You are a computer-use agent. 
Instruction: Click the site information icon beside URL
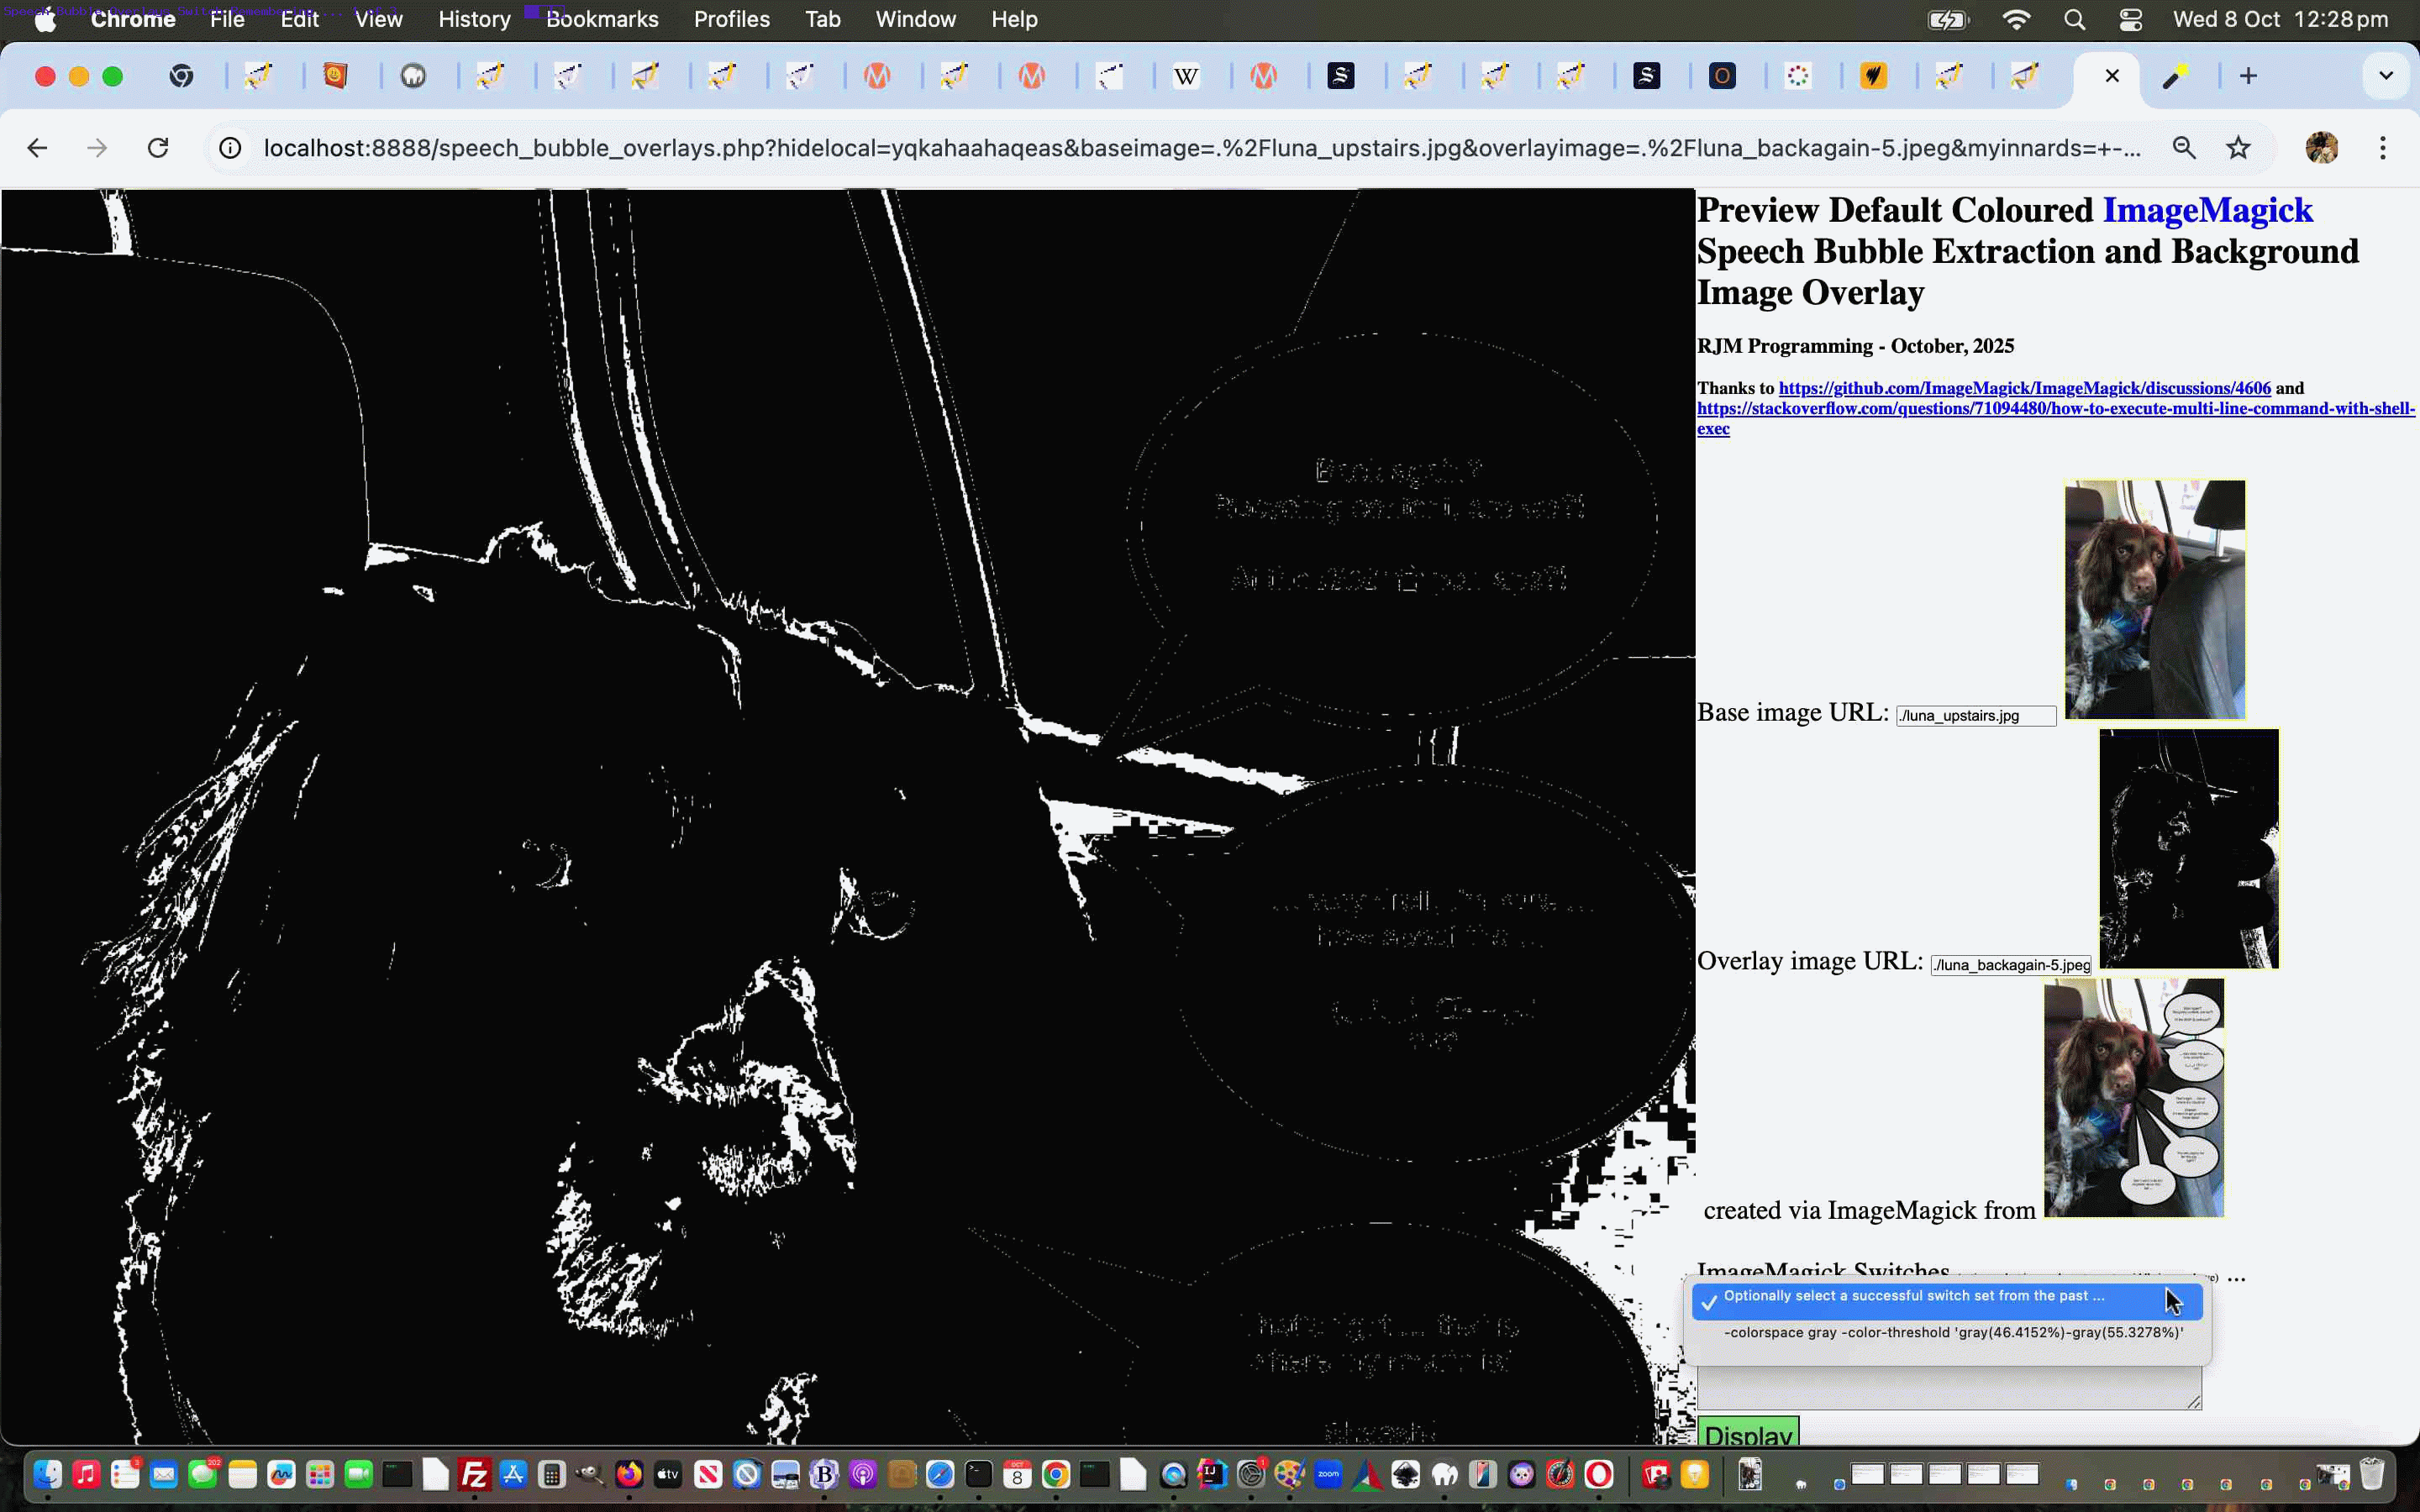(230, 148)
